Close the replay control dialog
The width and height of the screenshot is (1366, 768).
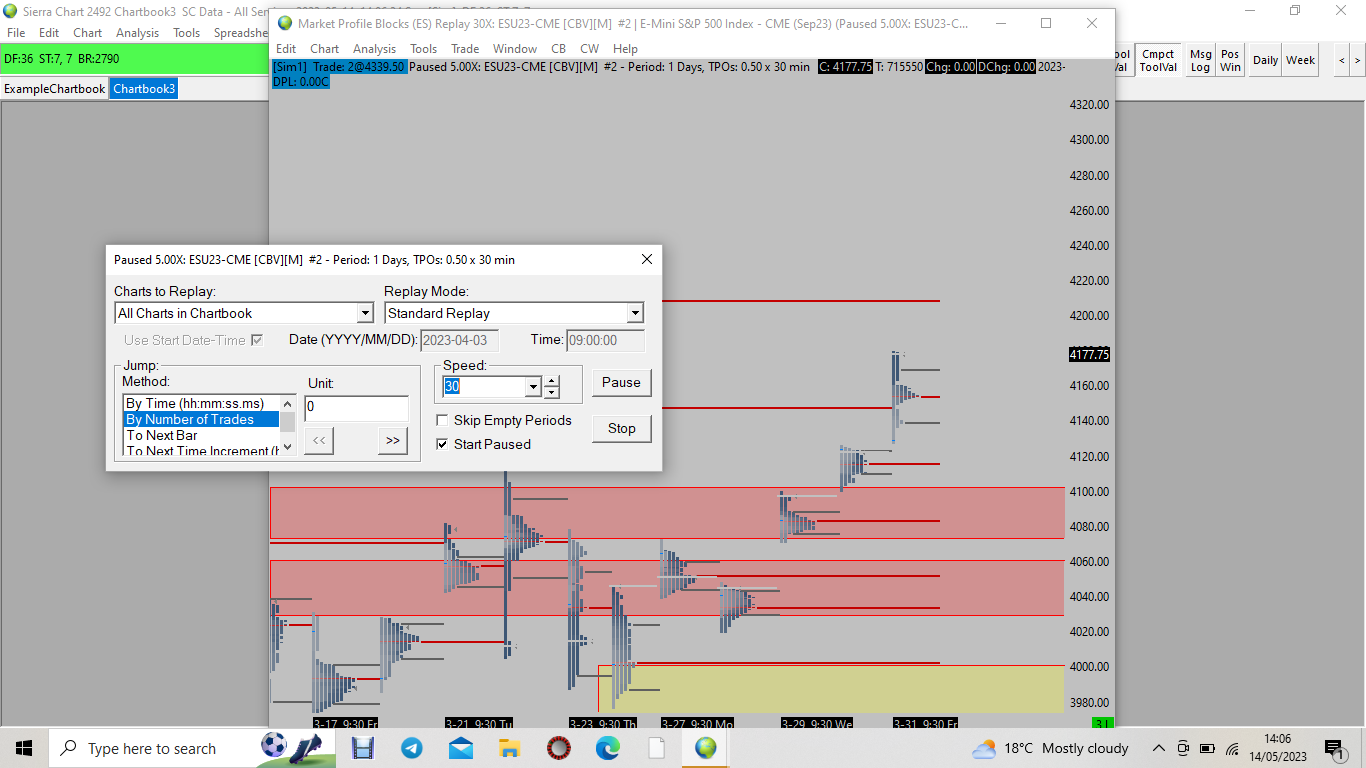tap(646, 259)
